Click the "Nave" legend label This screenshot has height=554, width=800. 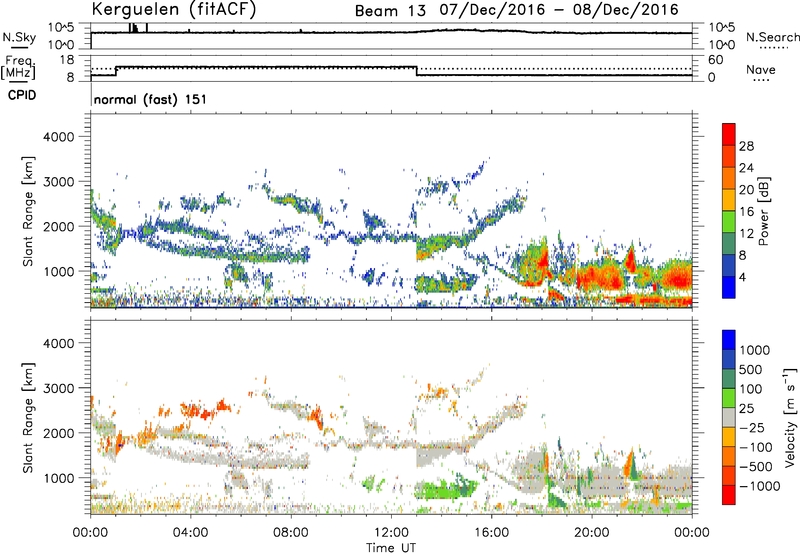click(x=761, y=69)
